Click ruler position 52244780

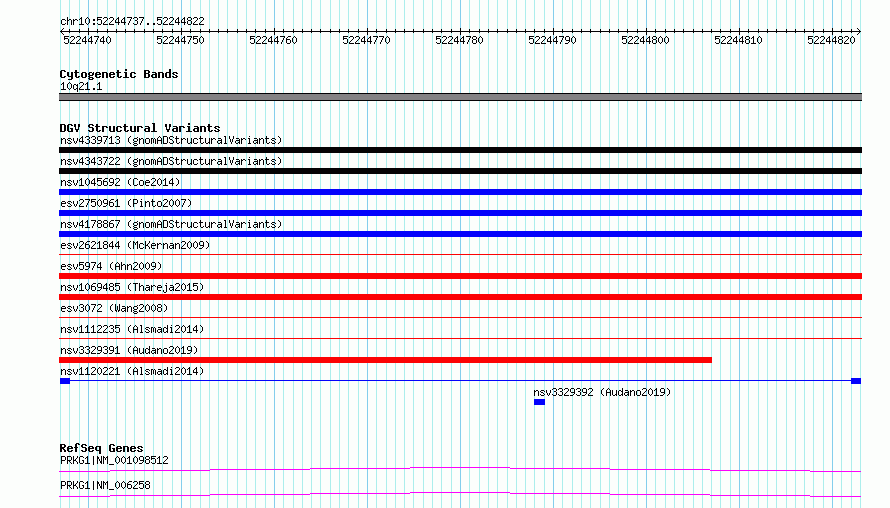[459, 40]
